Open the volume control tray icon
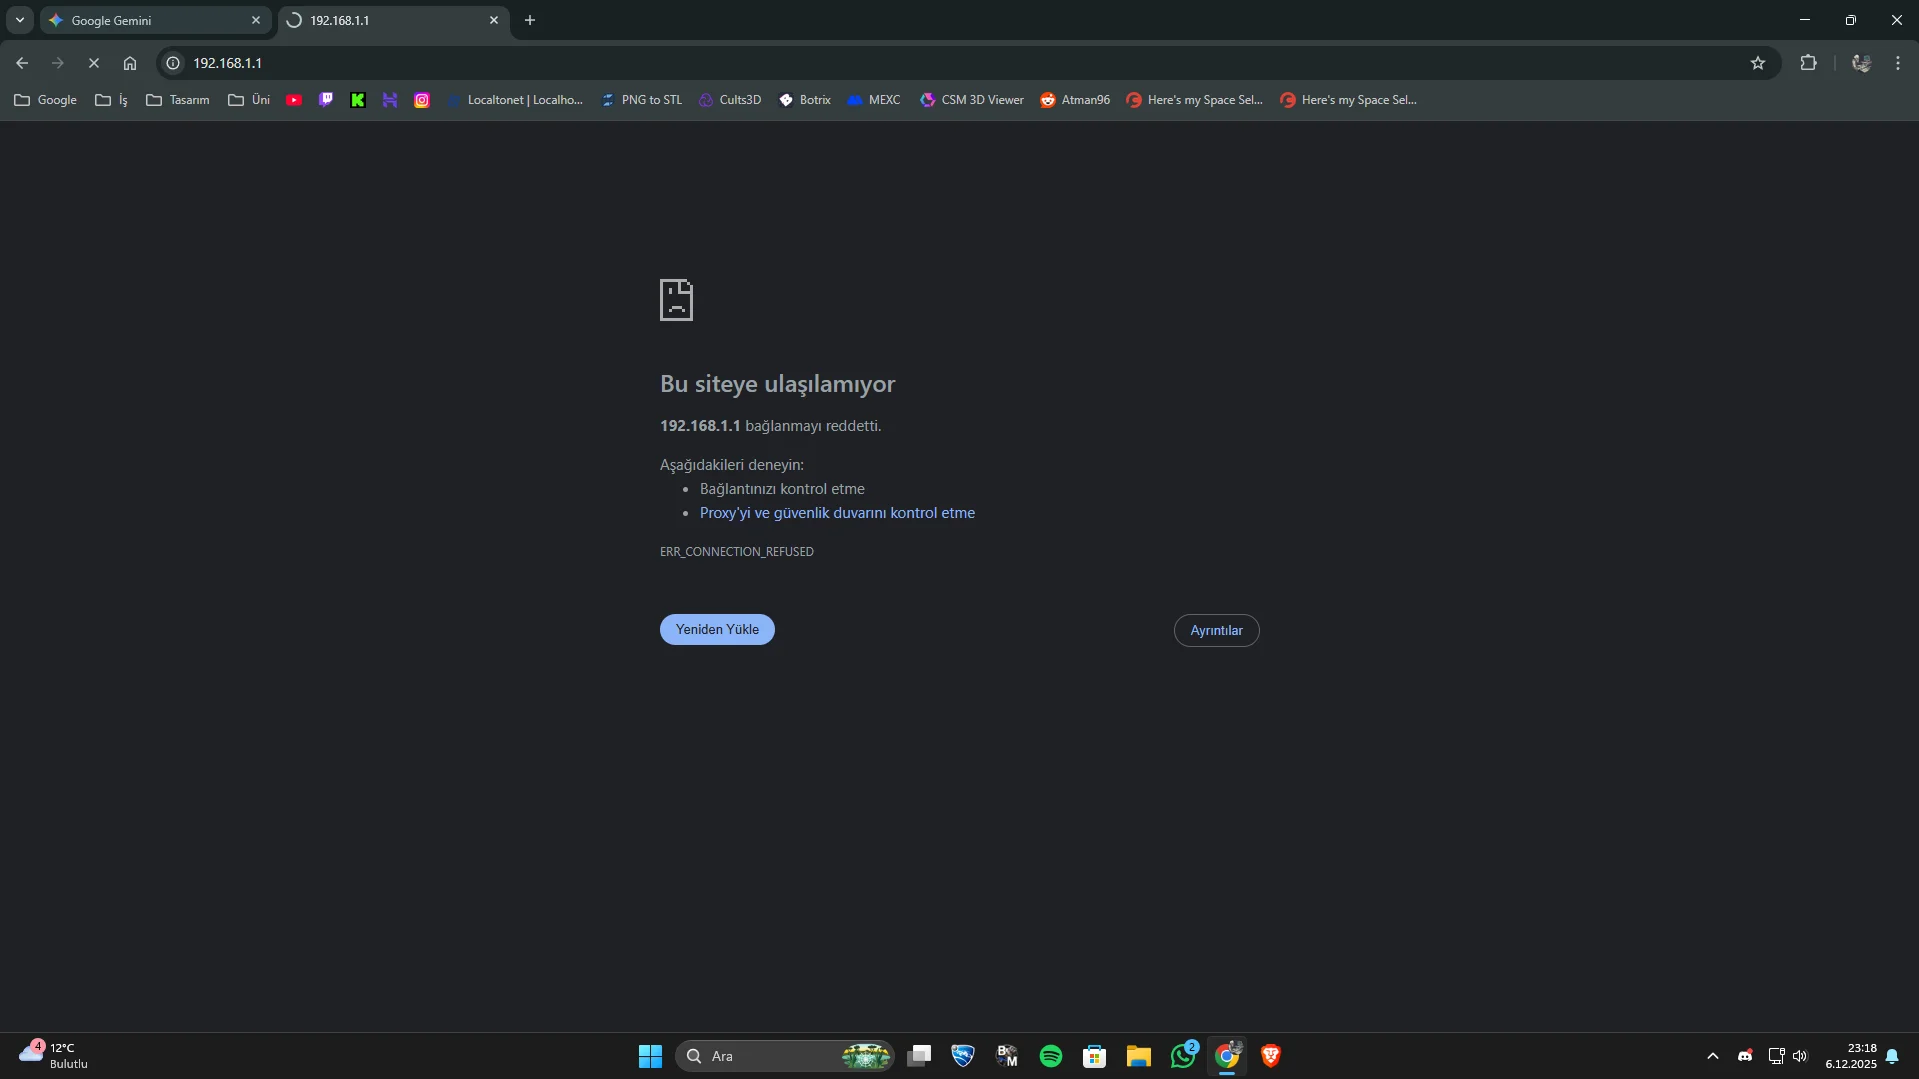The image size is (1919, 1079). coord(1800,1056)
